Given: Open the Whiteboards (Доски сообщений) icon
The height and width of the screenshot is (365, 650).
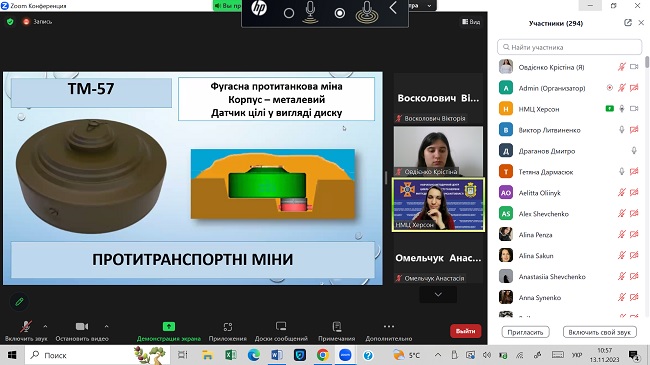Looking at the screenshot, I should click(x=281, y=327).
